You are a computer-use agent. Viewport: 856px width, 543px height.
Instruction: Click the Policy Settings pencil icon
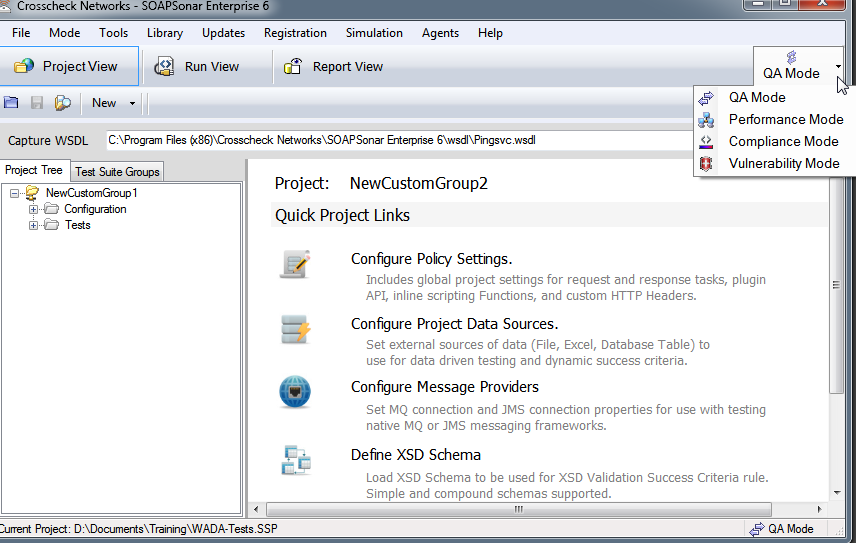tap(295, 264)
